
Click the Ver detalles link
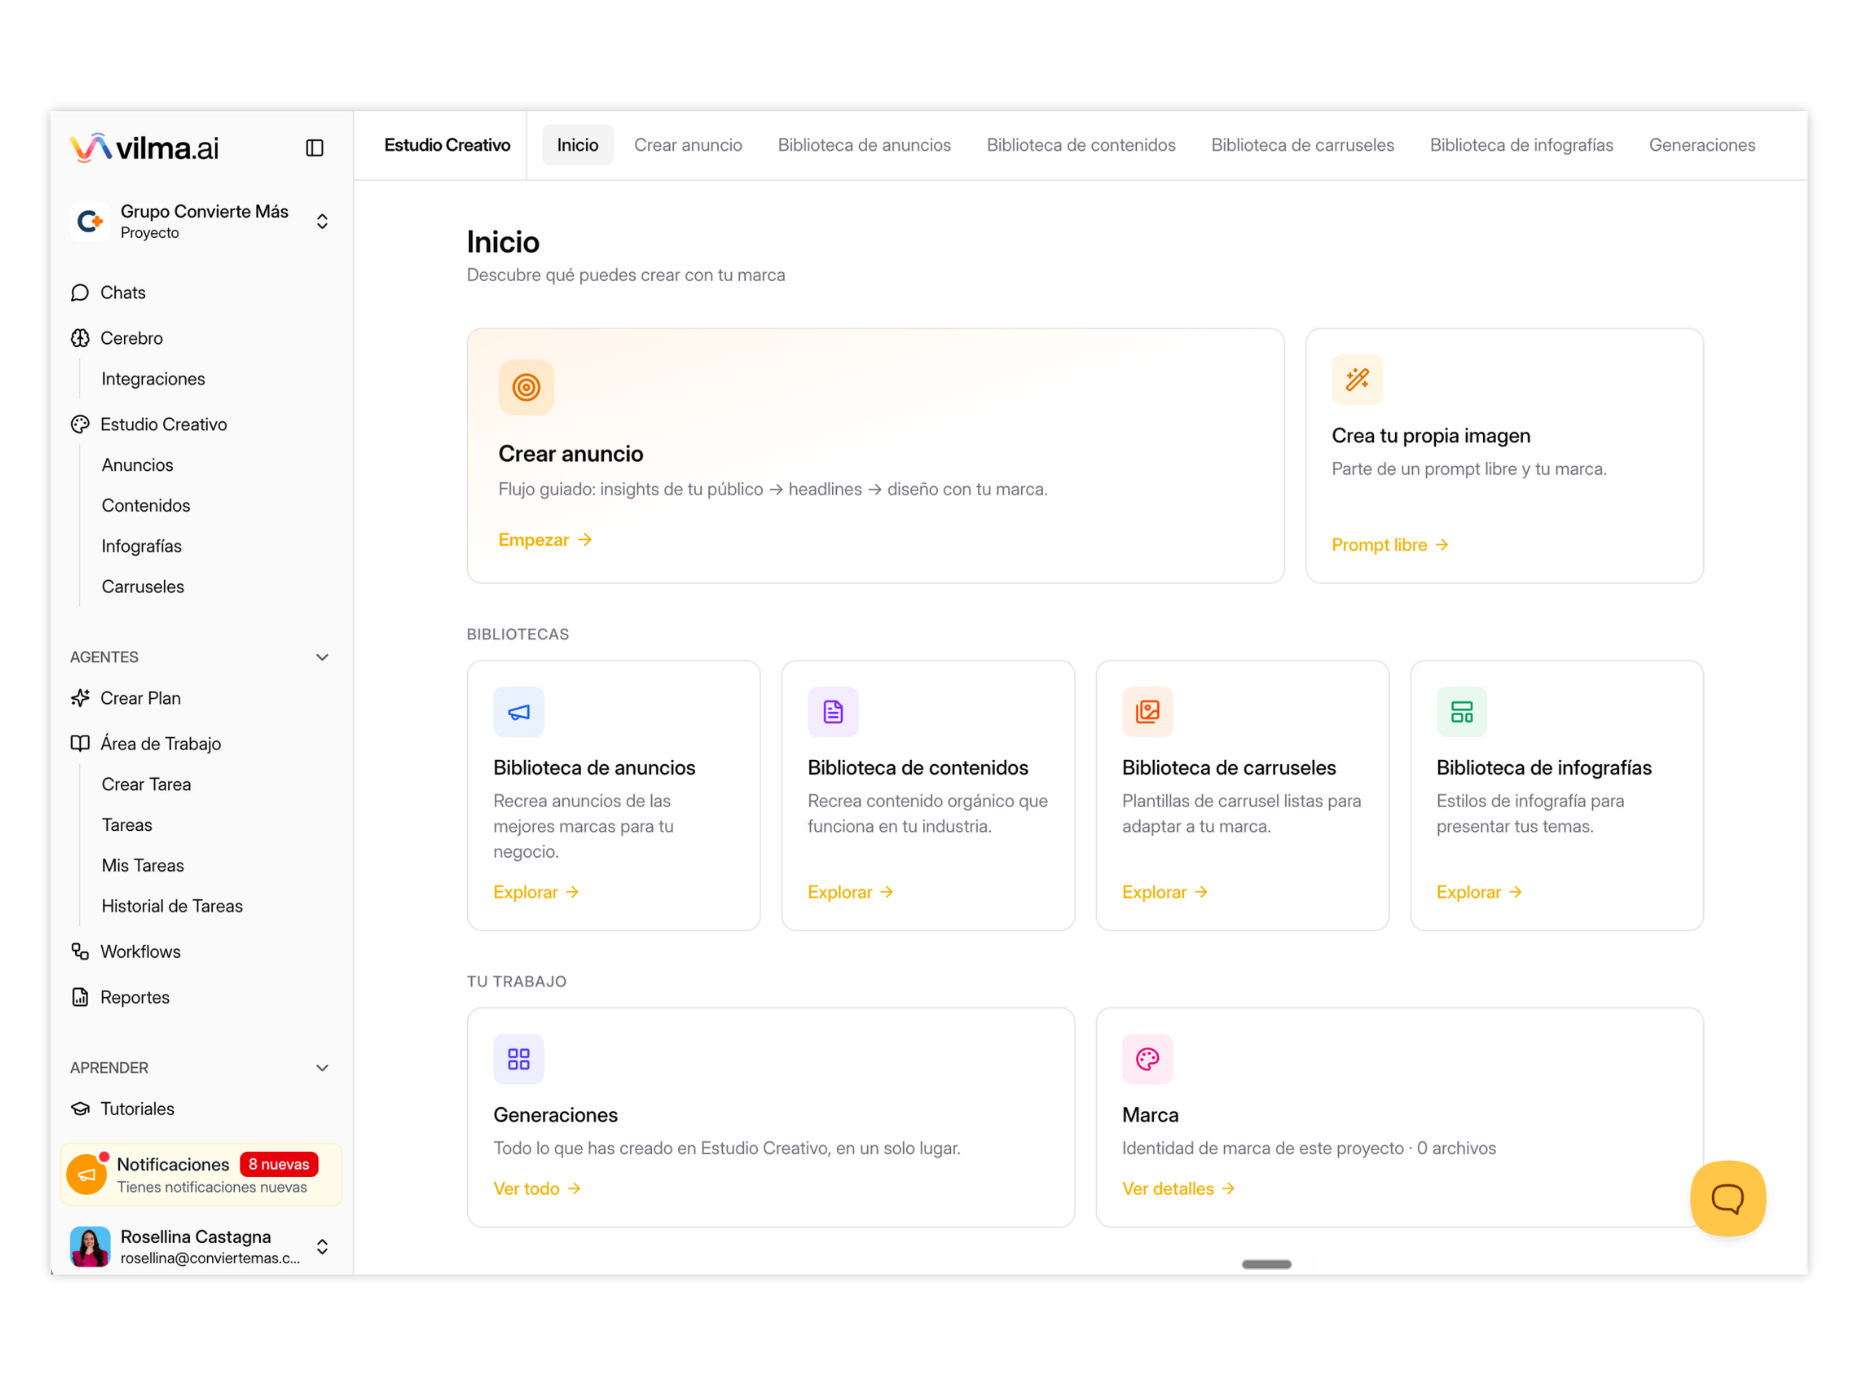click(x=1178, y=1189)
